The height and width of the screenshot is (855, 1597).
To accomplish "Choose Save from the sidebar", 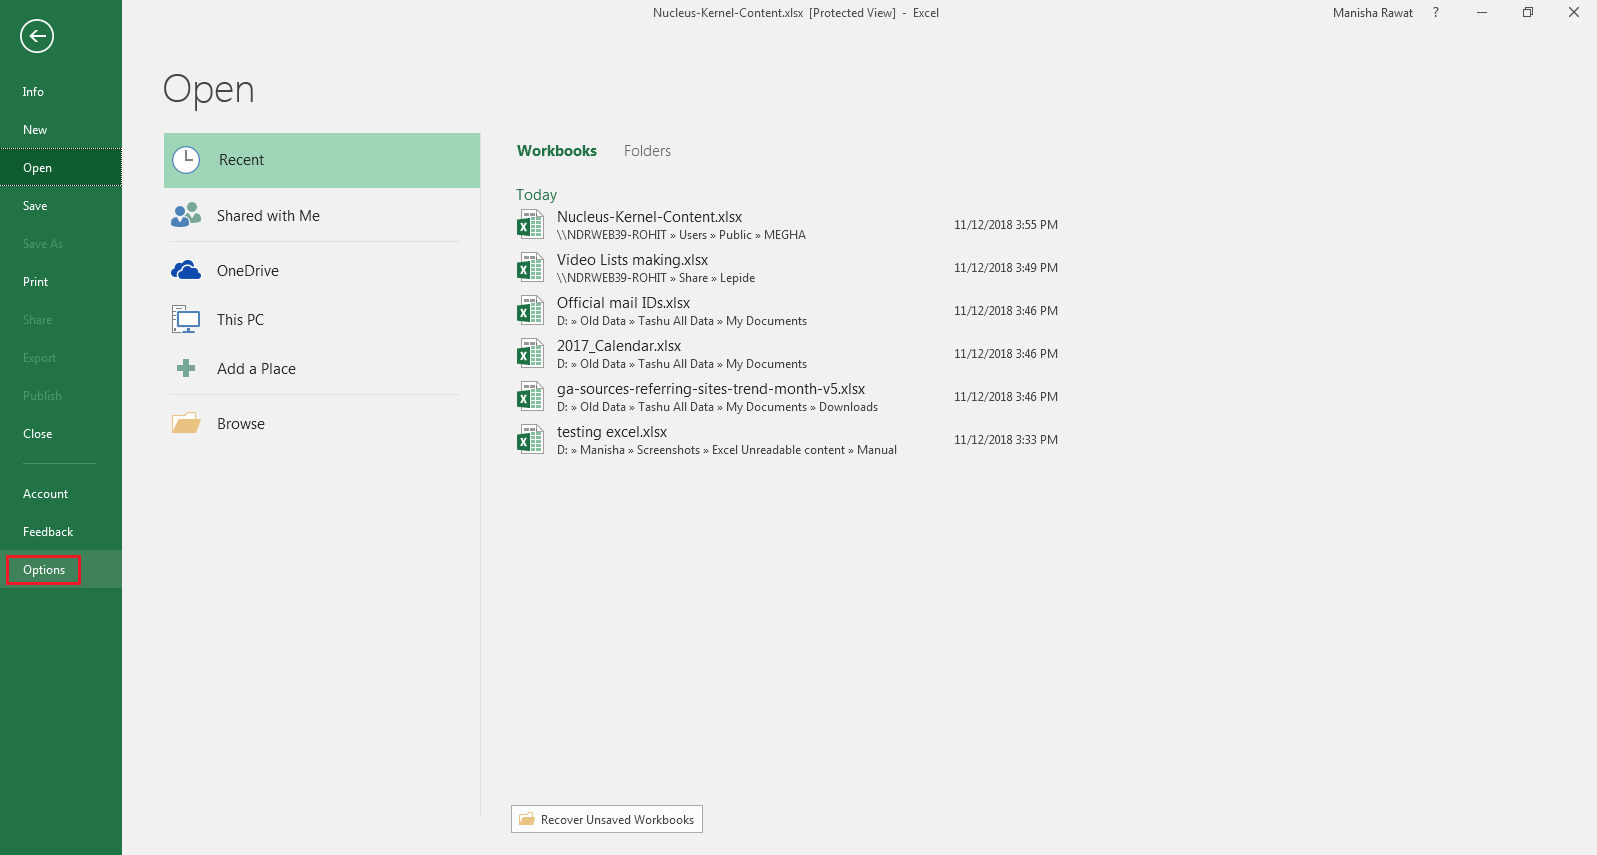I will 61,206.
